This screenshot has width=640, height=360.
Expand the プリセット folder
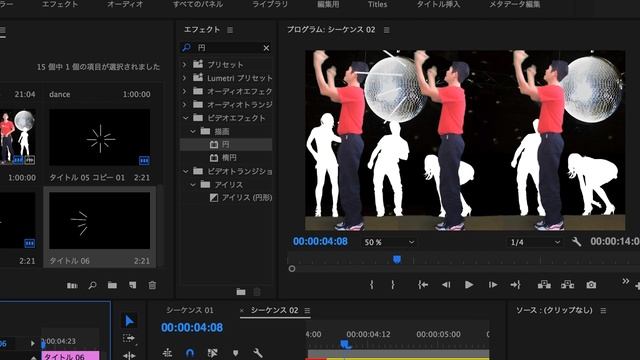pyautogui.click(x=184, y=64)
